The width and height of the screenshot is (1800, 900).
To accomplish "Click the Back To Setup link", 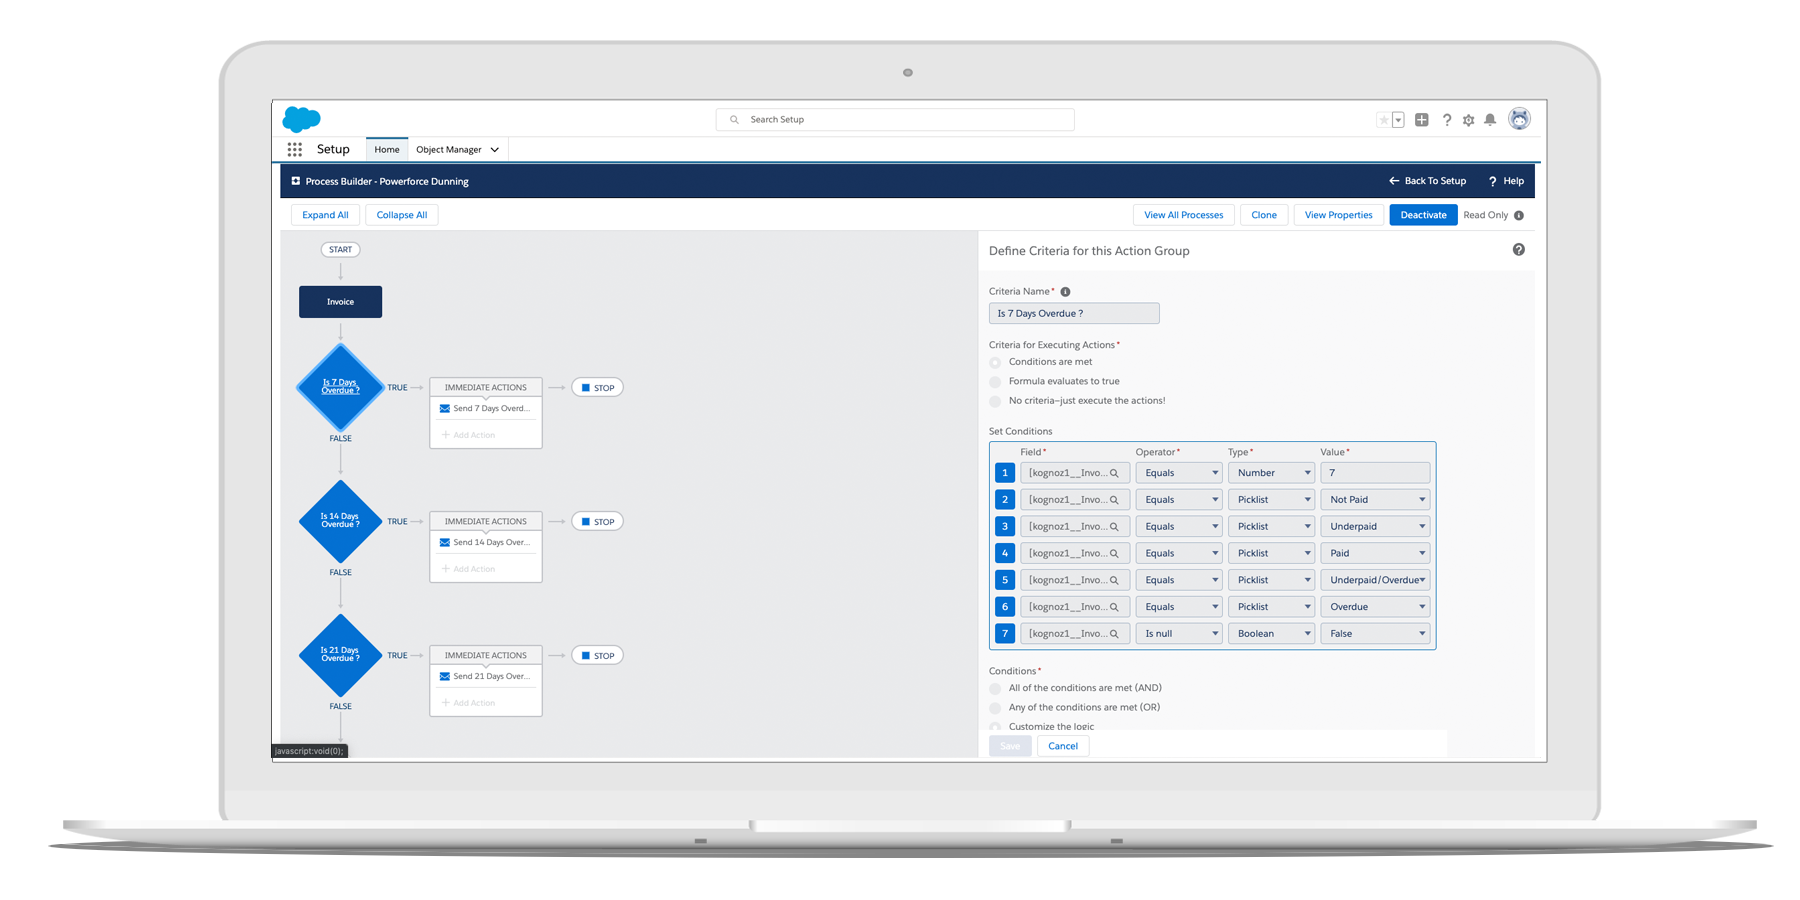I will pyautogui.click(x=1427, y=181).
